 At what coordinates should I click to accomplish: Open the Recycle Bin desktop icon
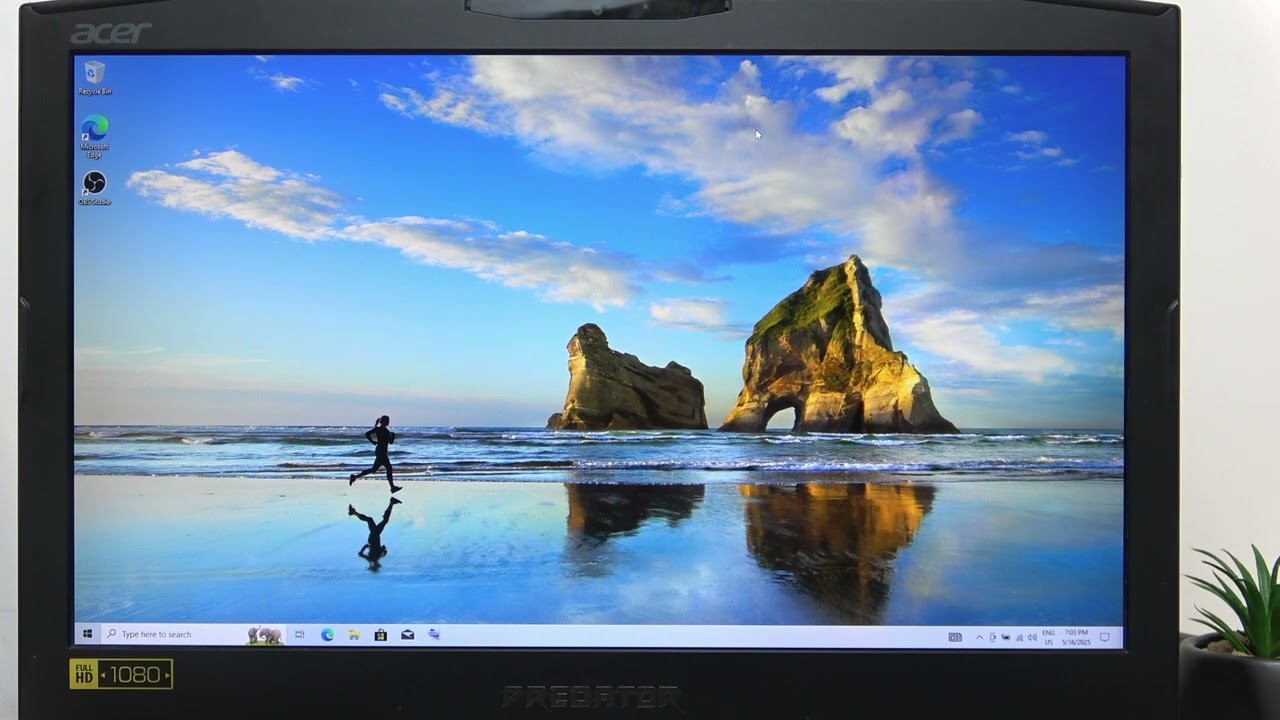(95, 78)
